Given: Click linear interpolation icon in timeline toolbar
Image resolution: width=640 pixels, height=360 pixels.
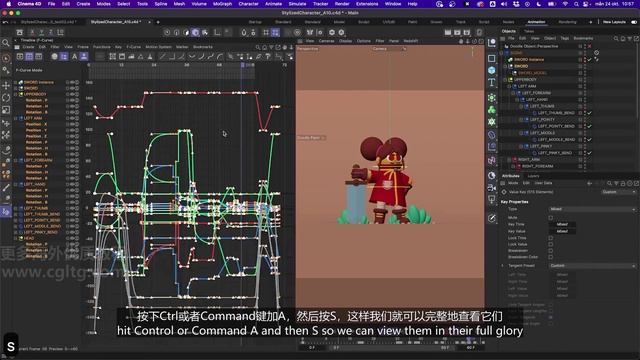Looking at the screenshot, I should 162,57.
